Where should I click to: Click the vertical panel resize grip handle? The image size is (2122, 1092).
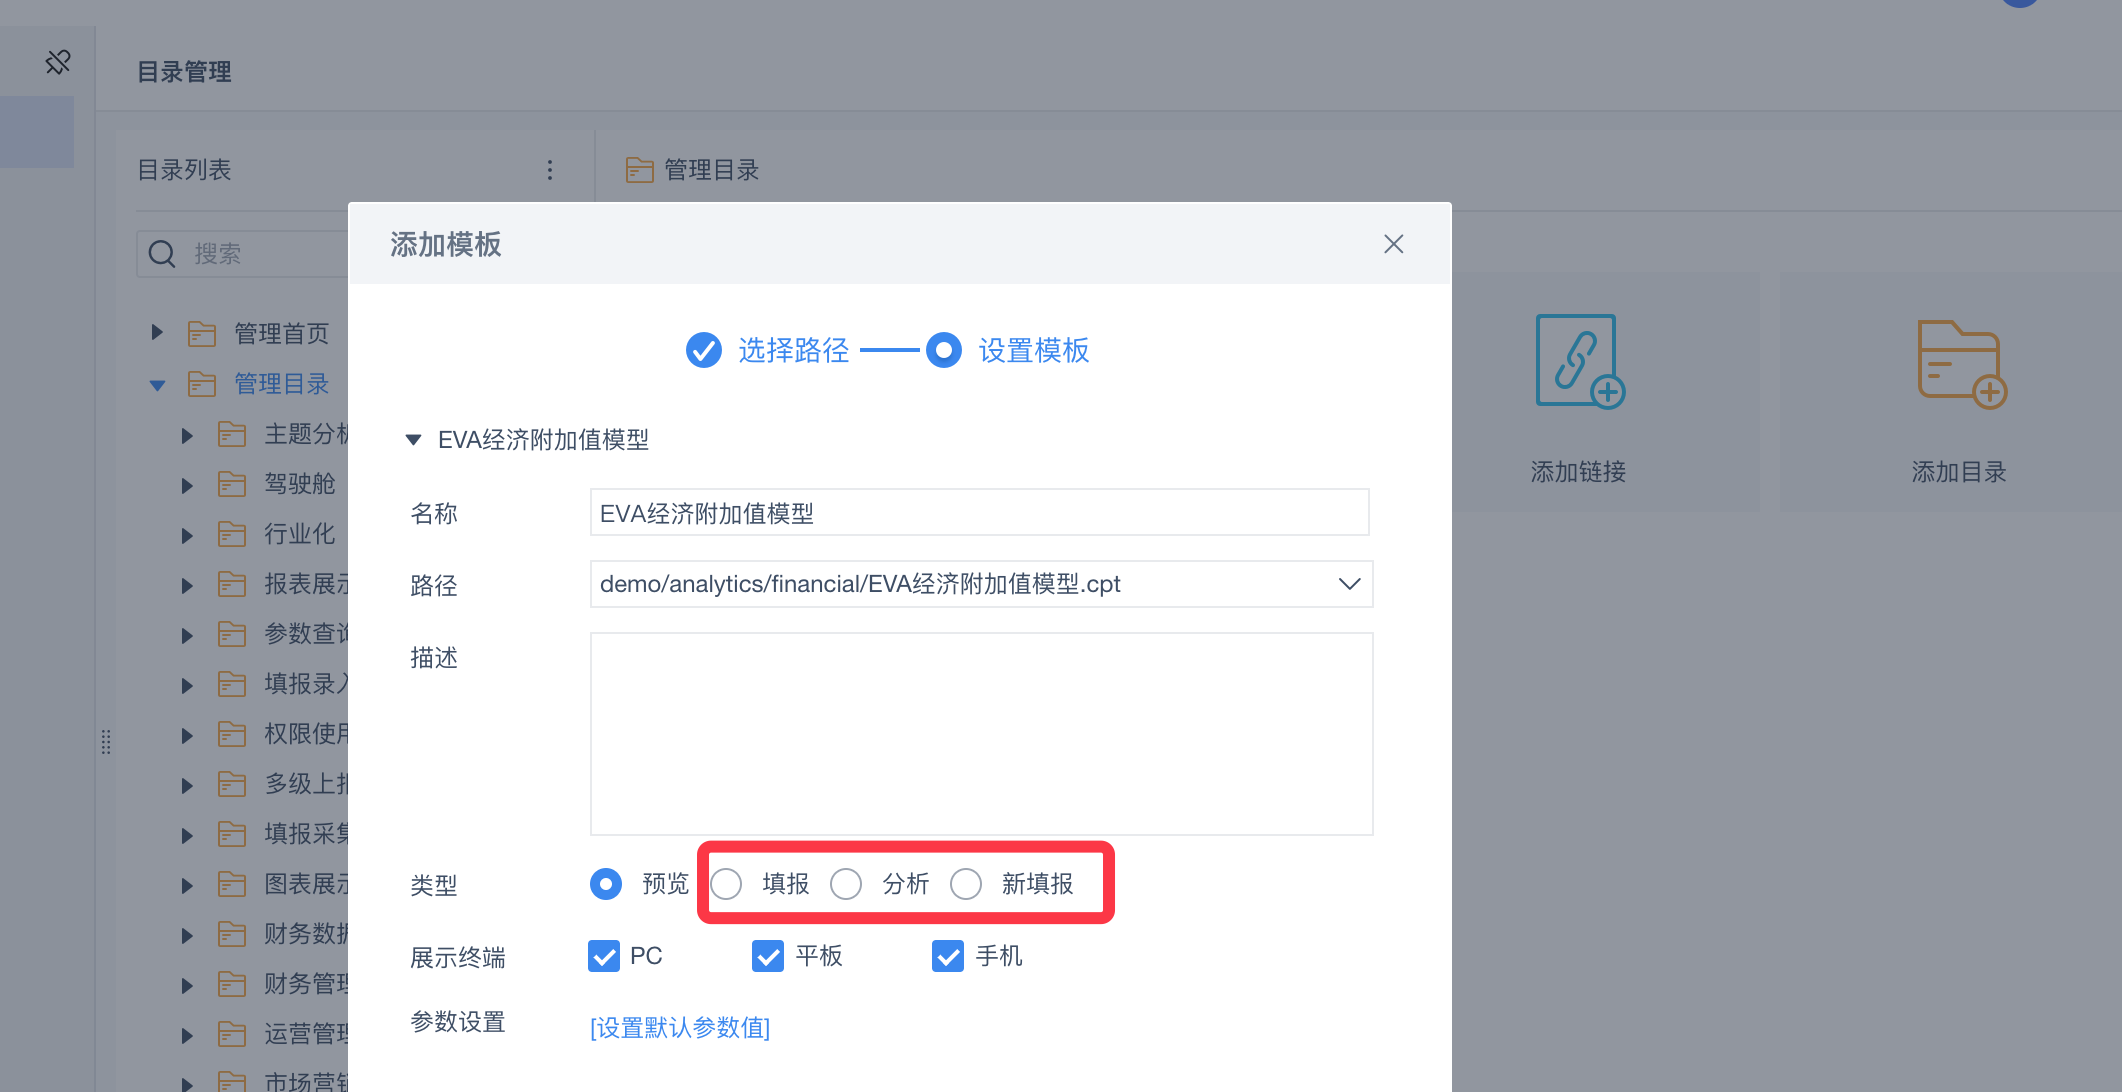tap(106, 741)
